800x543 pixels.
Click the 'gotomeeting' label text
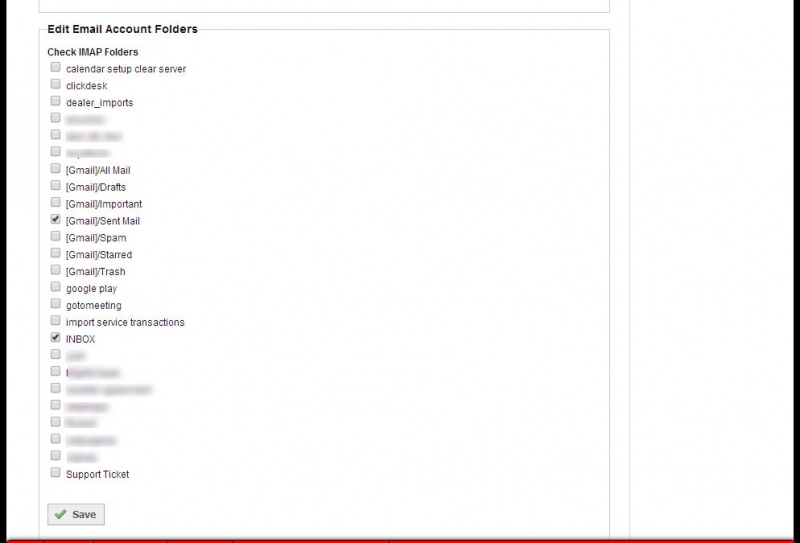(x=94, y=306)
